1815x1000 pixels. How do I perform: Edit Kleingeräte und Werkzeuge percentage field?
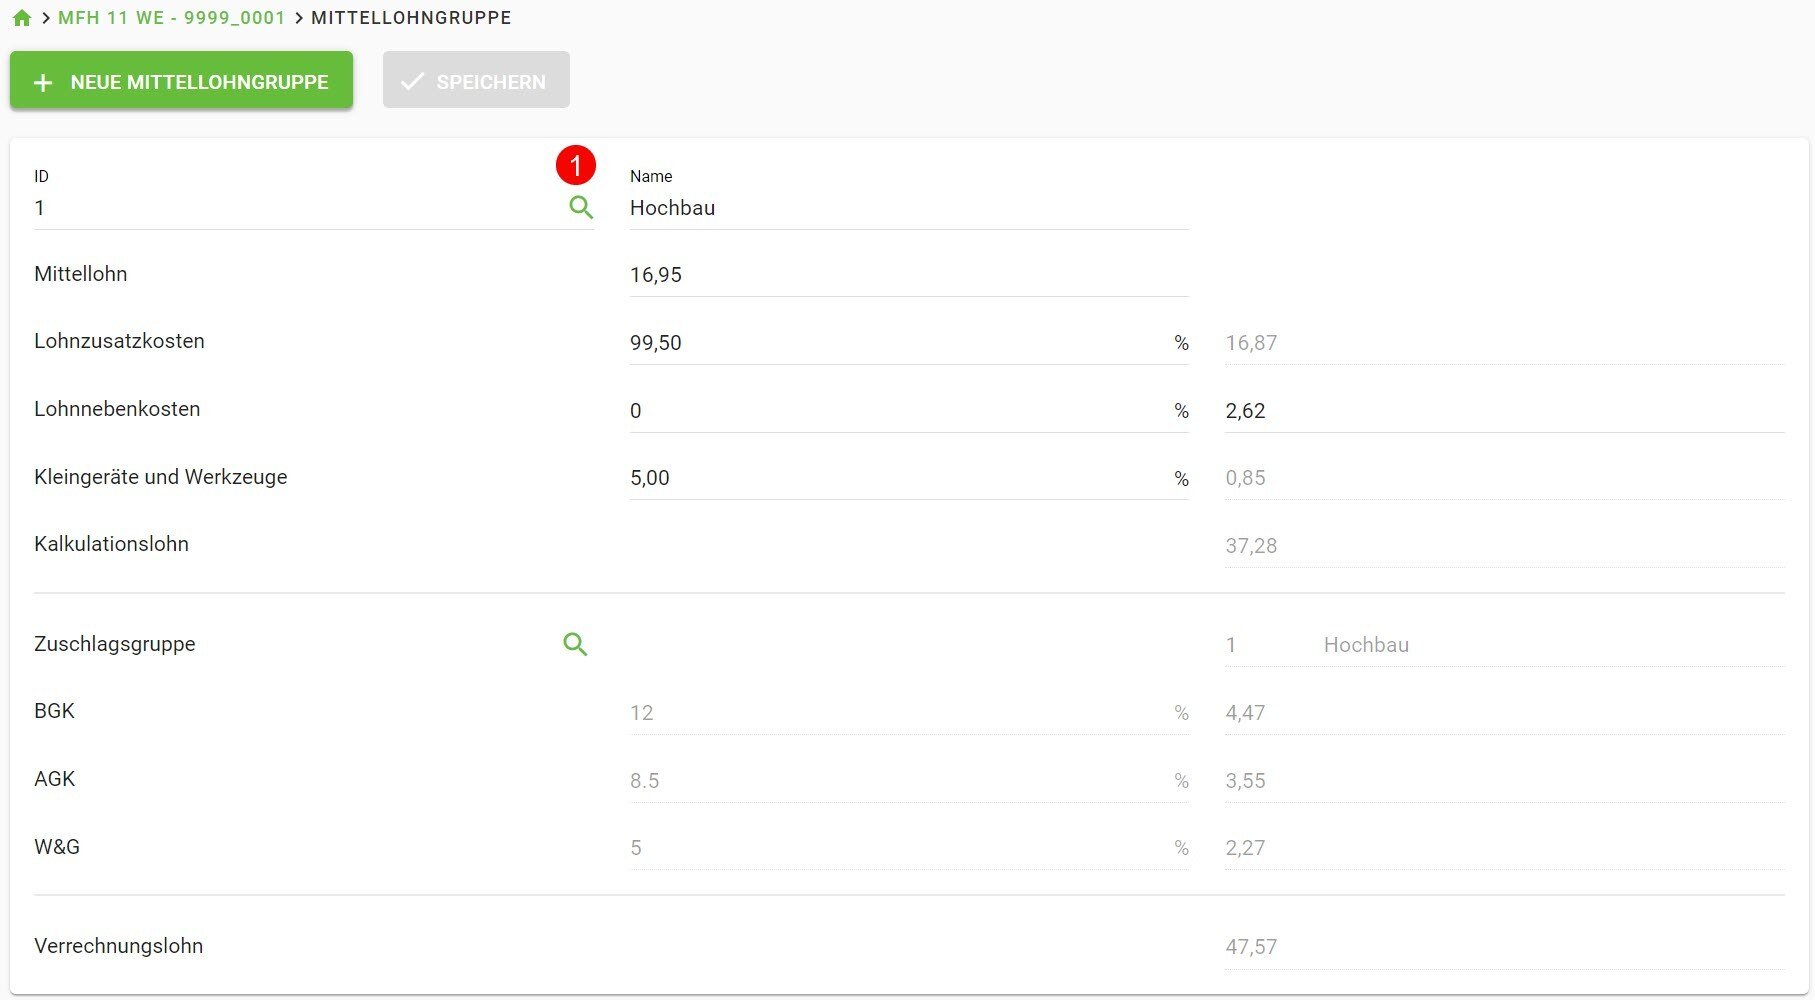[x=895, y=478]
